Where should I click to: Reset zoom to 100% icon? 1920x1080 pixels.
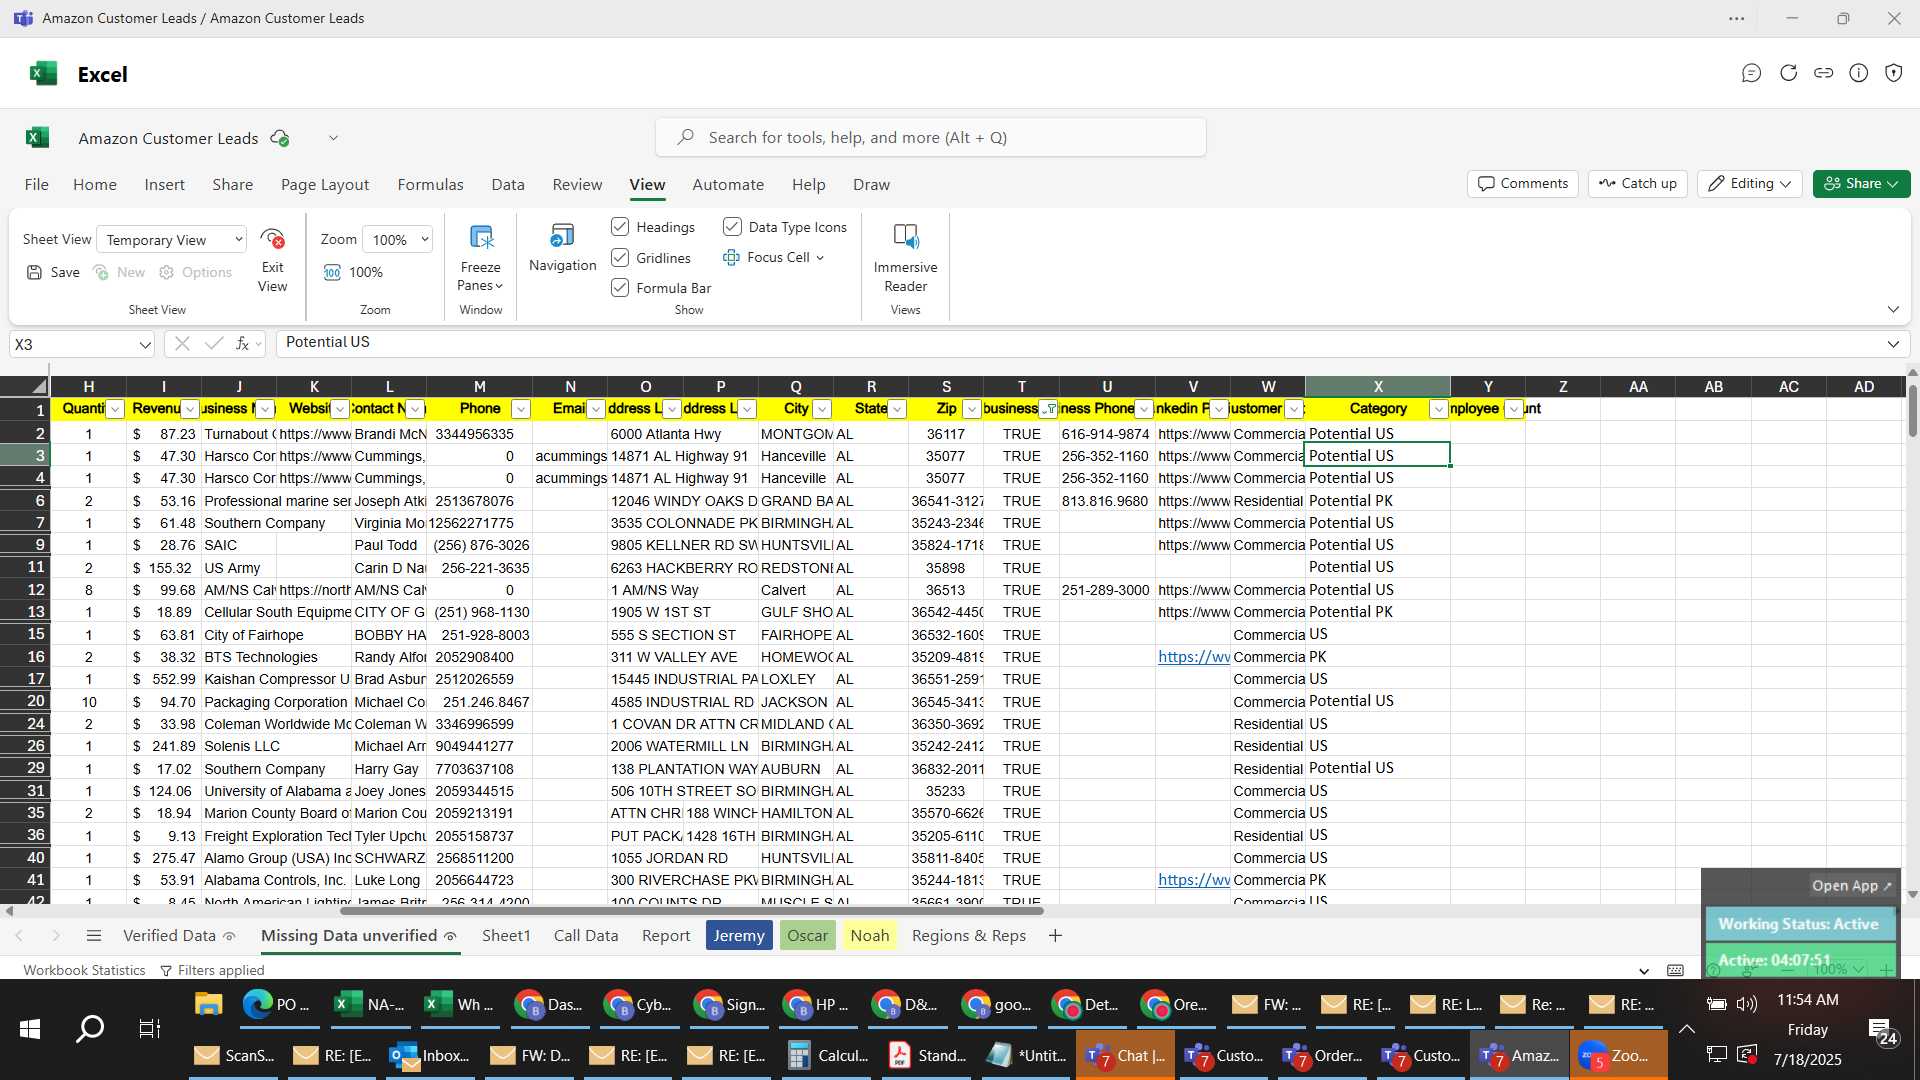(333, 272)
